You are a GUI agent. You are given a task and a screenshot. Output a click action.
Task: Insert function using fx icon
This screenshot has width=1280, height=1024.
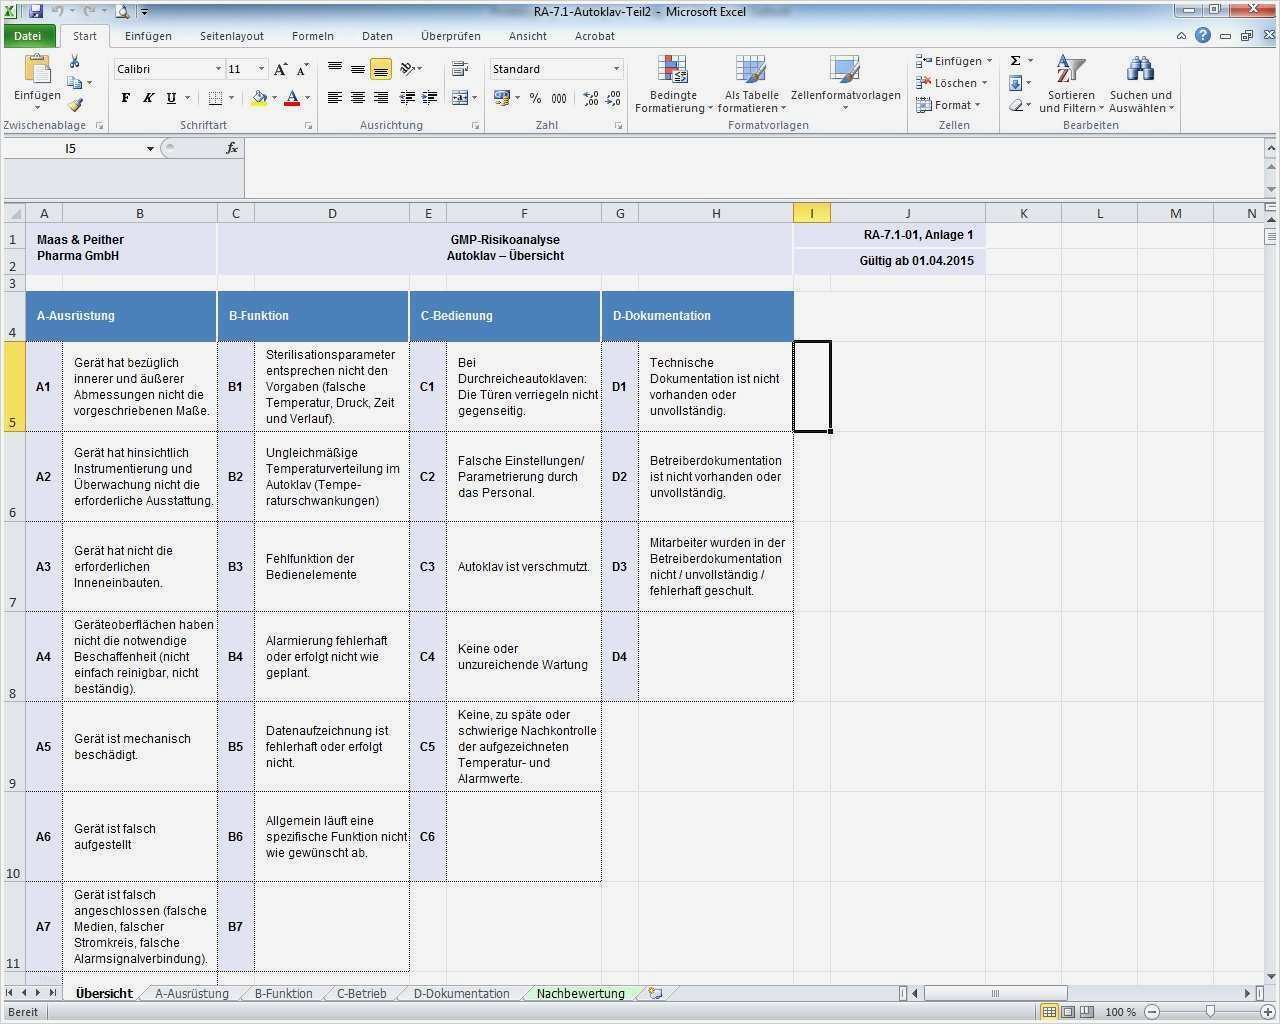[231, 148]
